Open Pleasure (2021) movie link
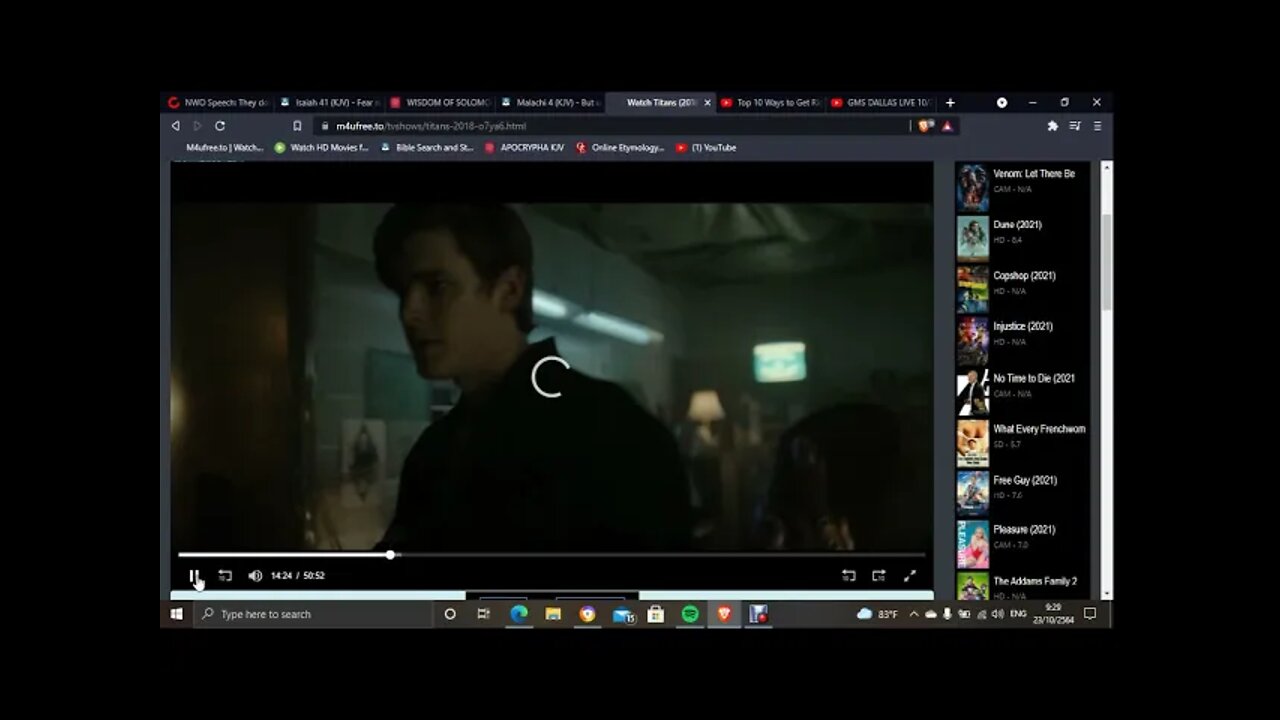 (1024, 530)
